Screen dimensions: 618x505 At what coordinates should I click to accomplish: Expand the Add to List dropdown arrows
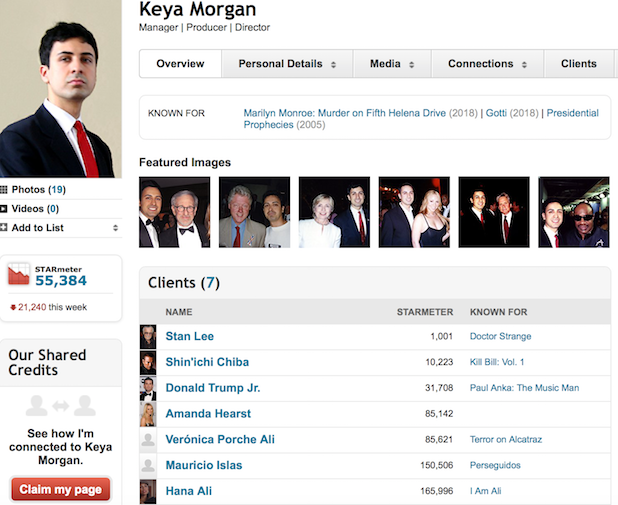pyautogui.click(x=116, y=228)
